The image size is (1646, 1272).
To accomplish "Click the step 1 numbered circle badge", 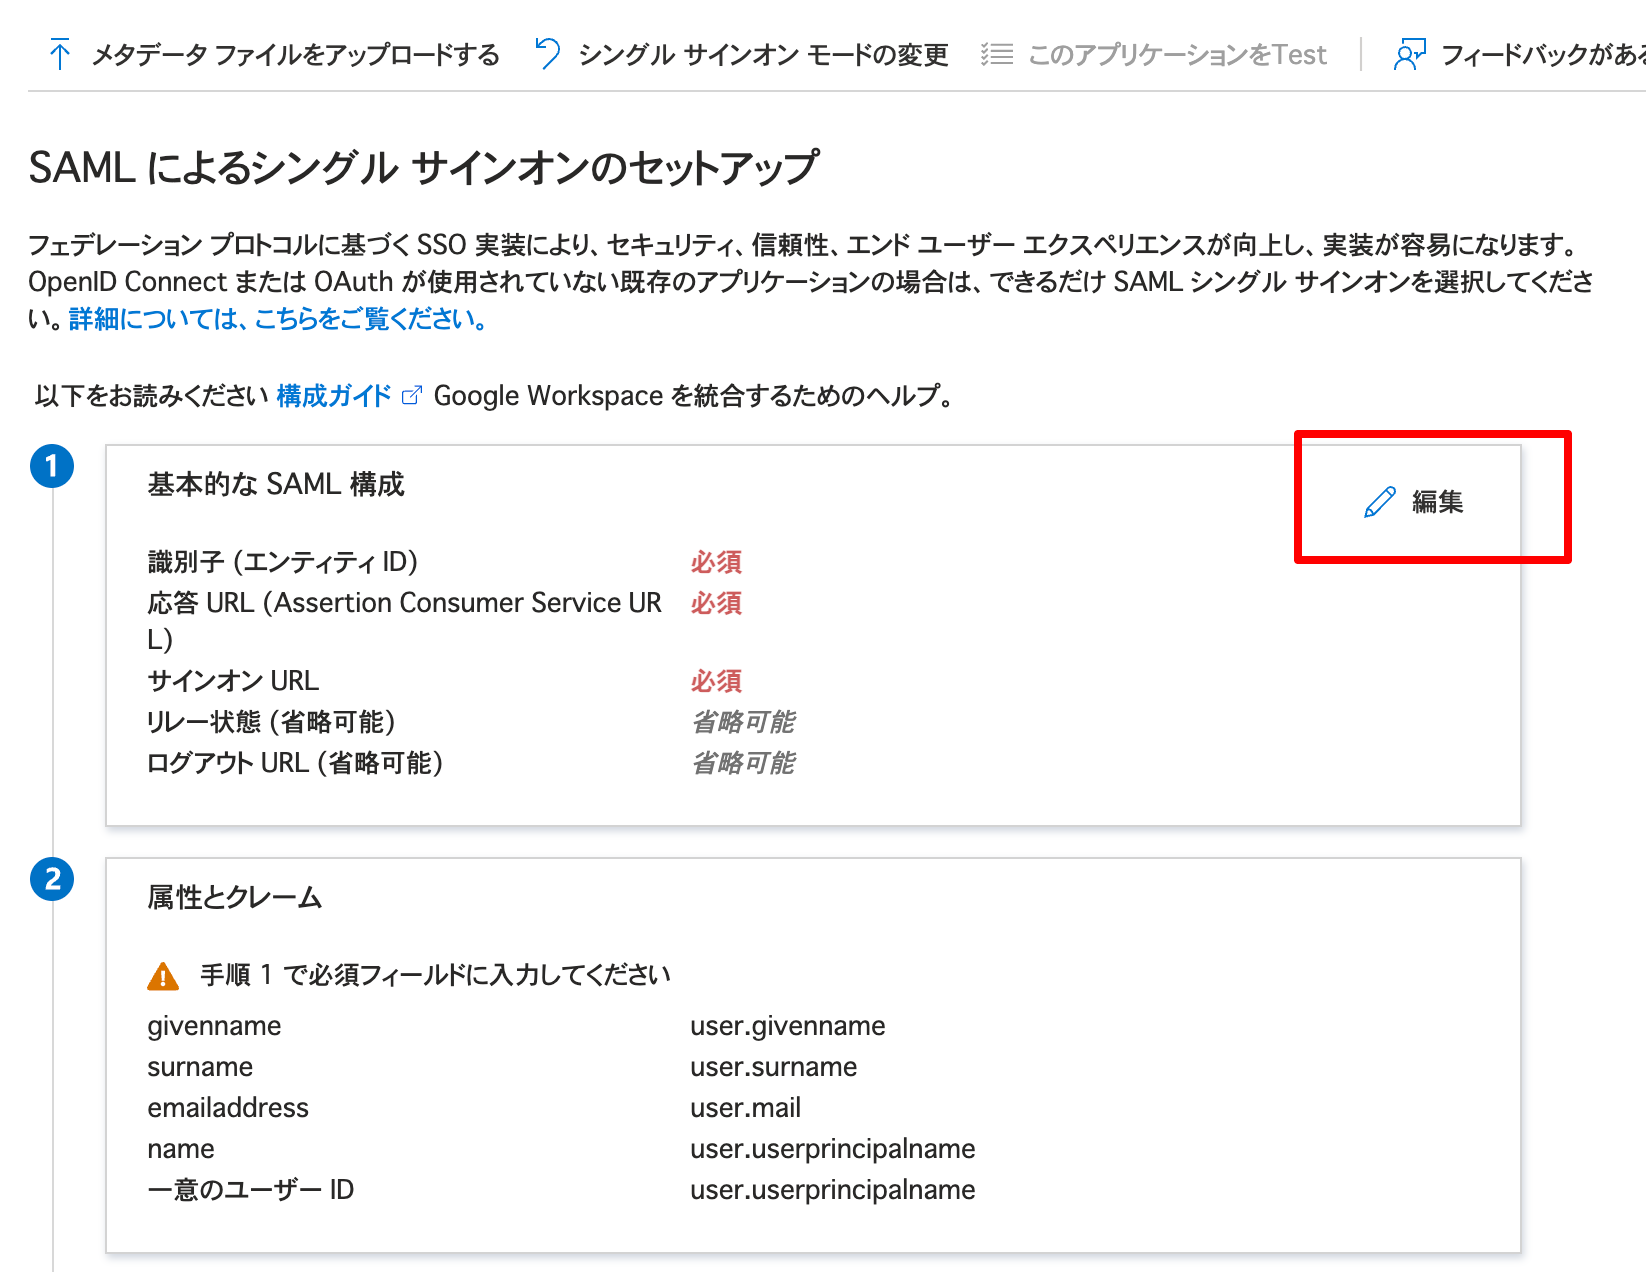I will tap(53, 465).
